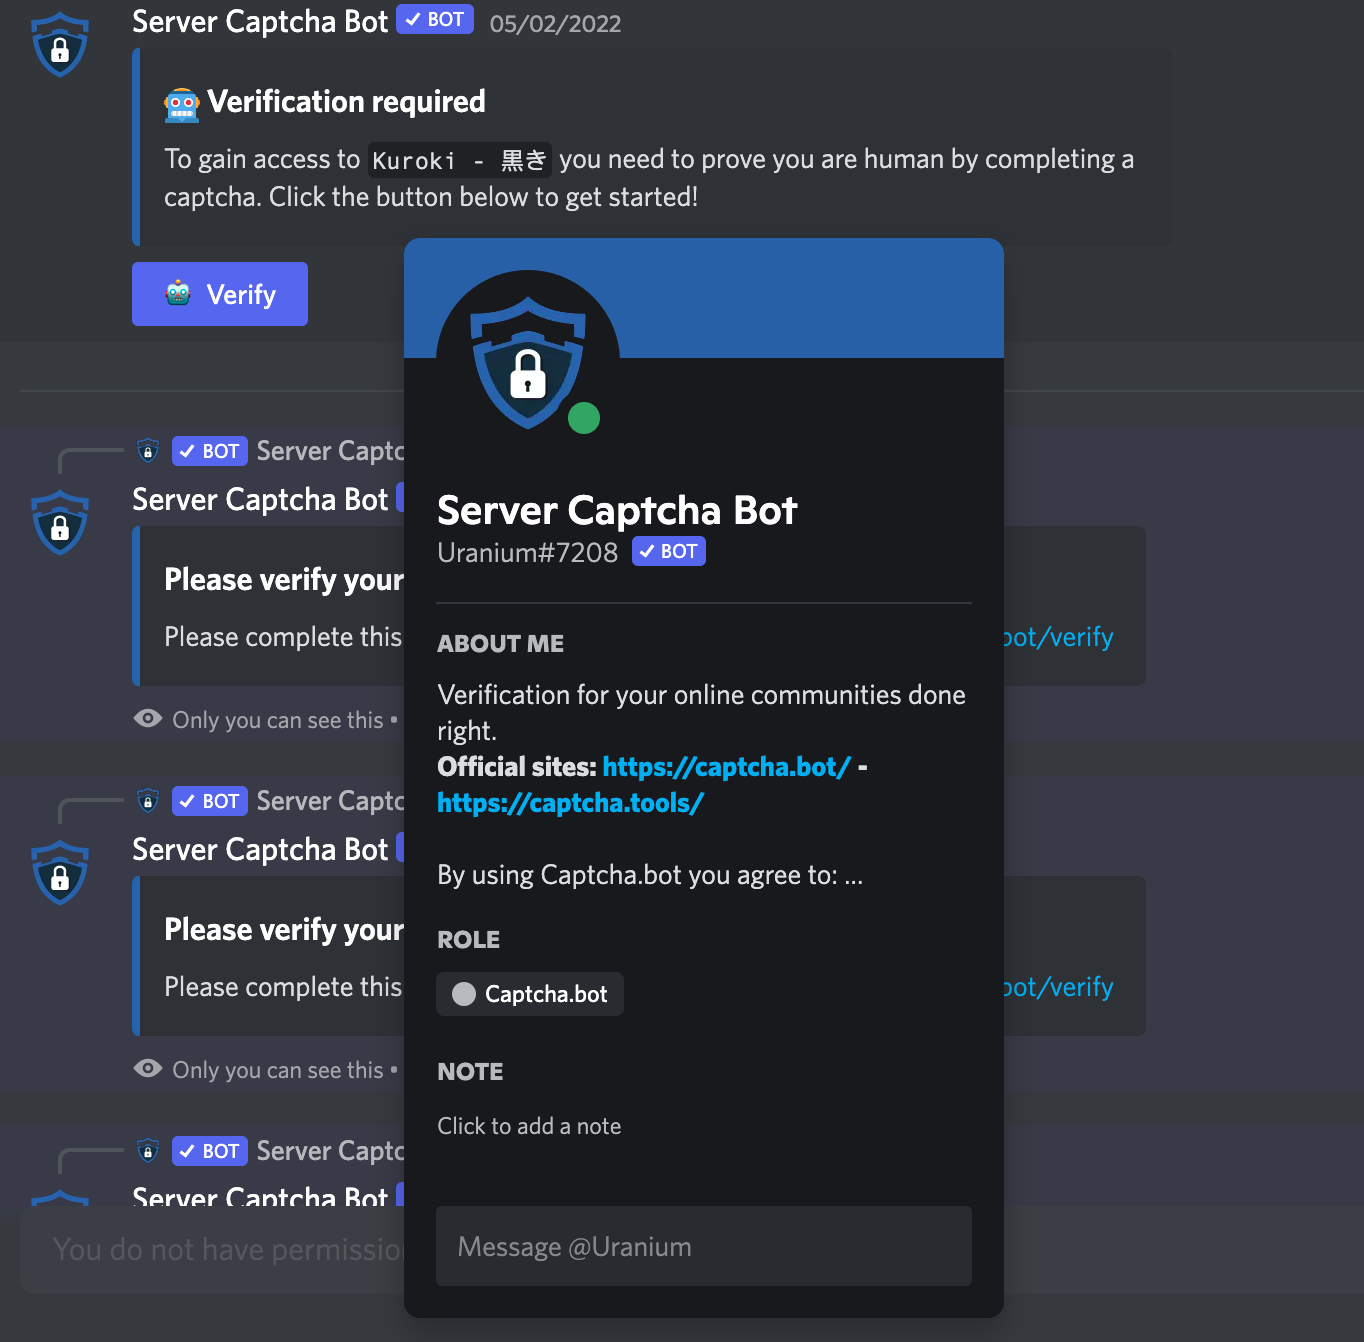
Task: Click the first eye icon 'Only you can see this'
Action: (148, 719)
